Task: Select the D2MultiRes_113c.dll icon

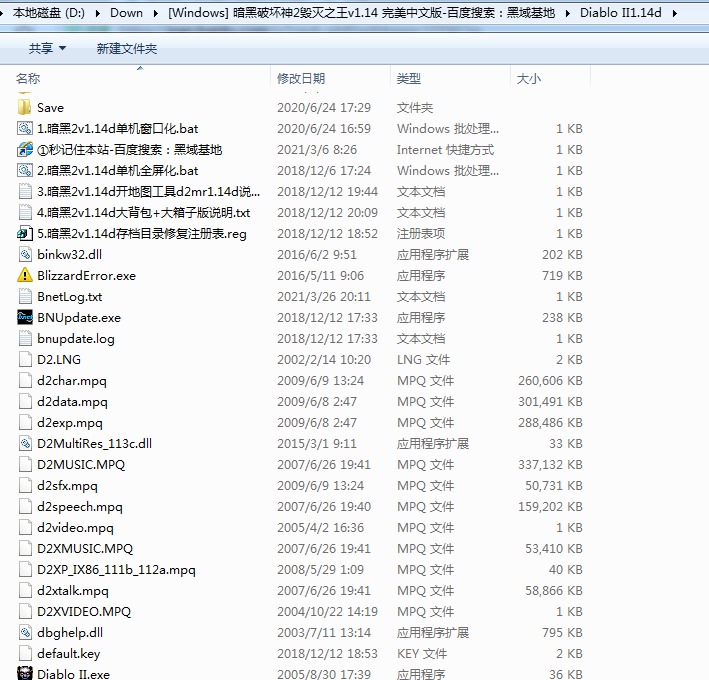Action: pyautogui.click(x=25, y=444)
